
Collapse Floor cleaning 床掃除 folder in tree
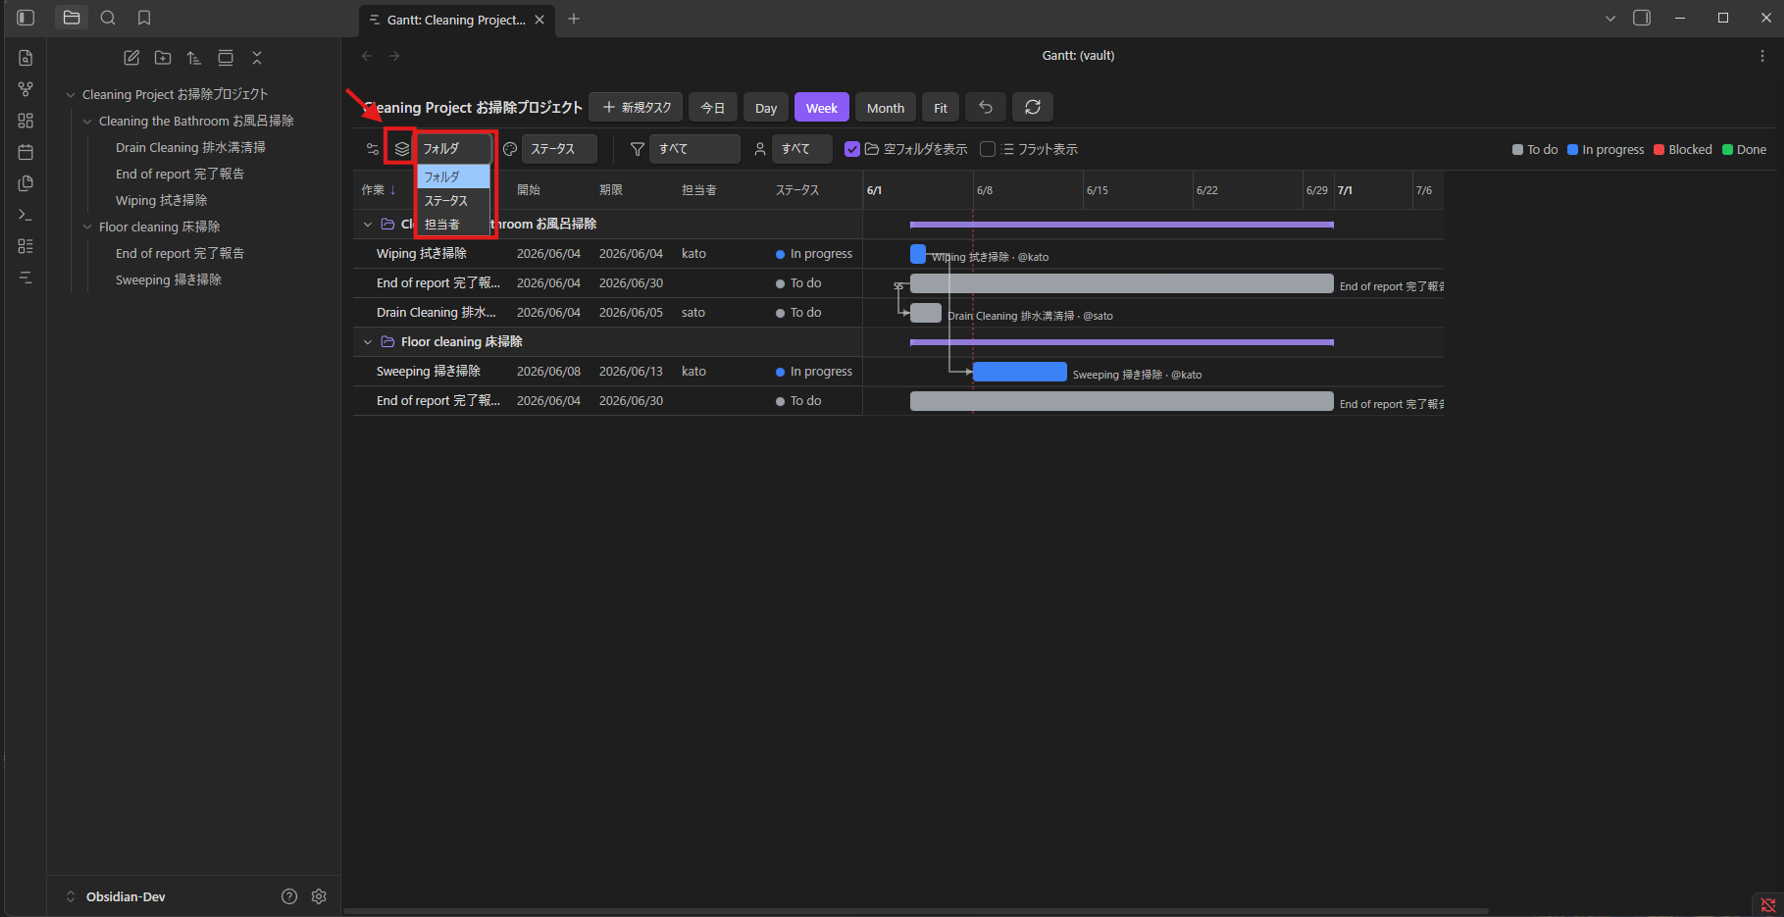click(x=87, y=227)
